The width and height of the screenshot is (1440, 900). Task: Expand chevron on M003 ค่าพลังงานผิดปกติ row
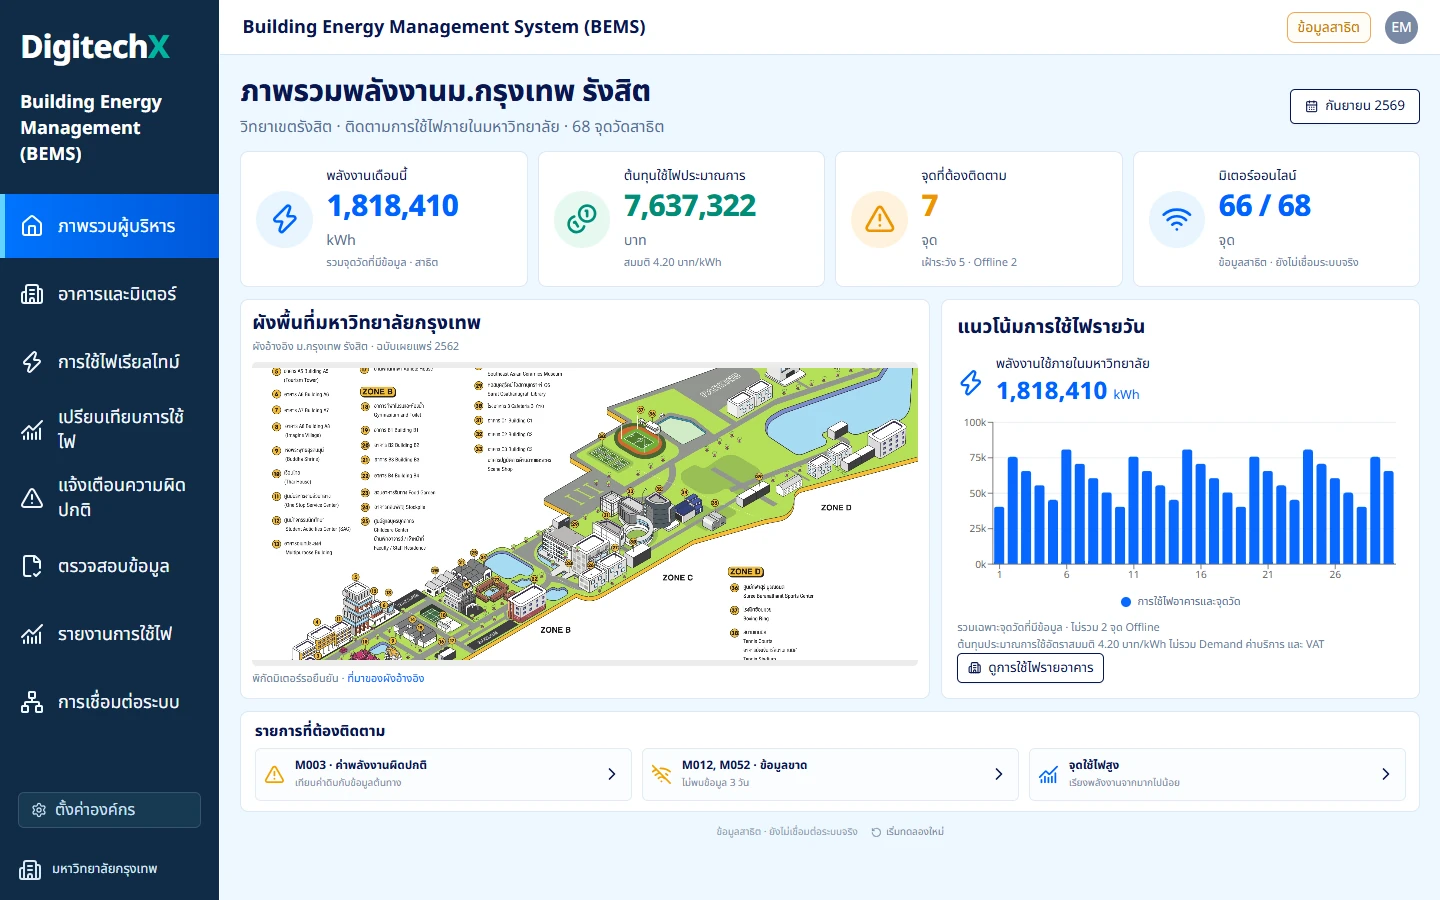(x=612, y=774)
